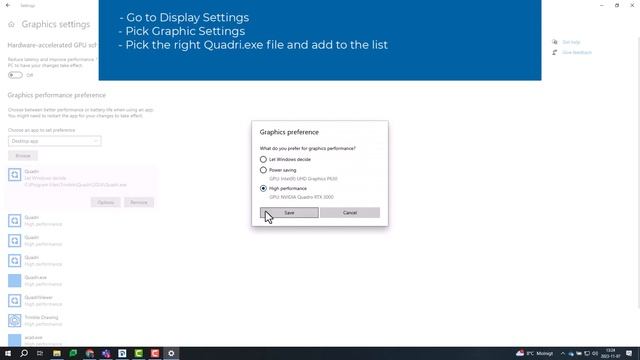Image resolution: width=640 pixels, height=360 pixels.
Task: Open Settings home via the house icon
Action: [x=11, y=24]
